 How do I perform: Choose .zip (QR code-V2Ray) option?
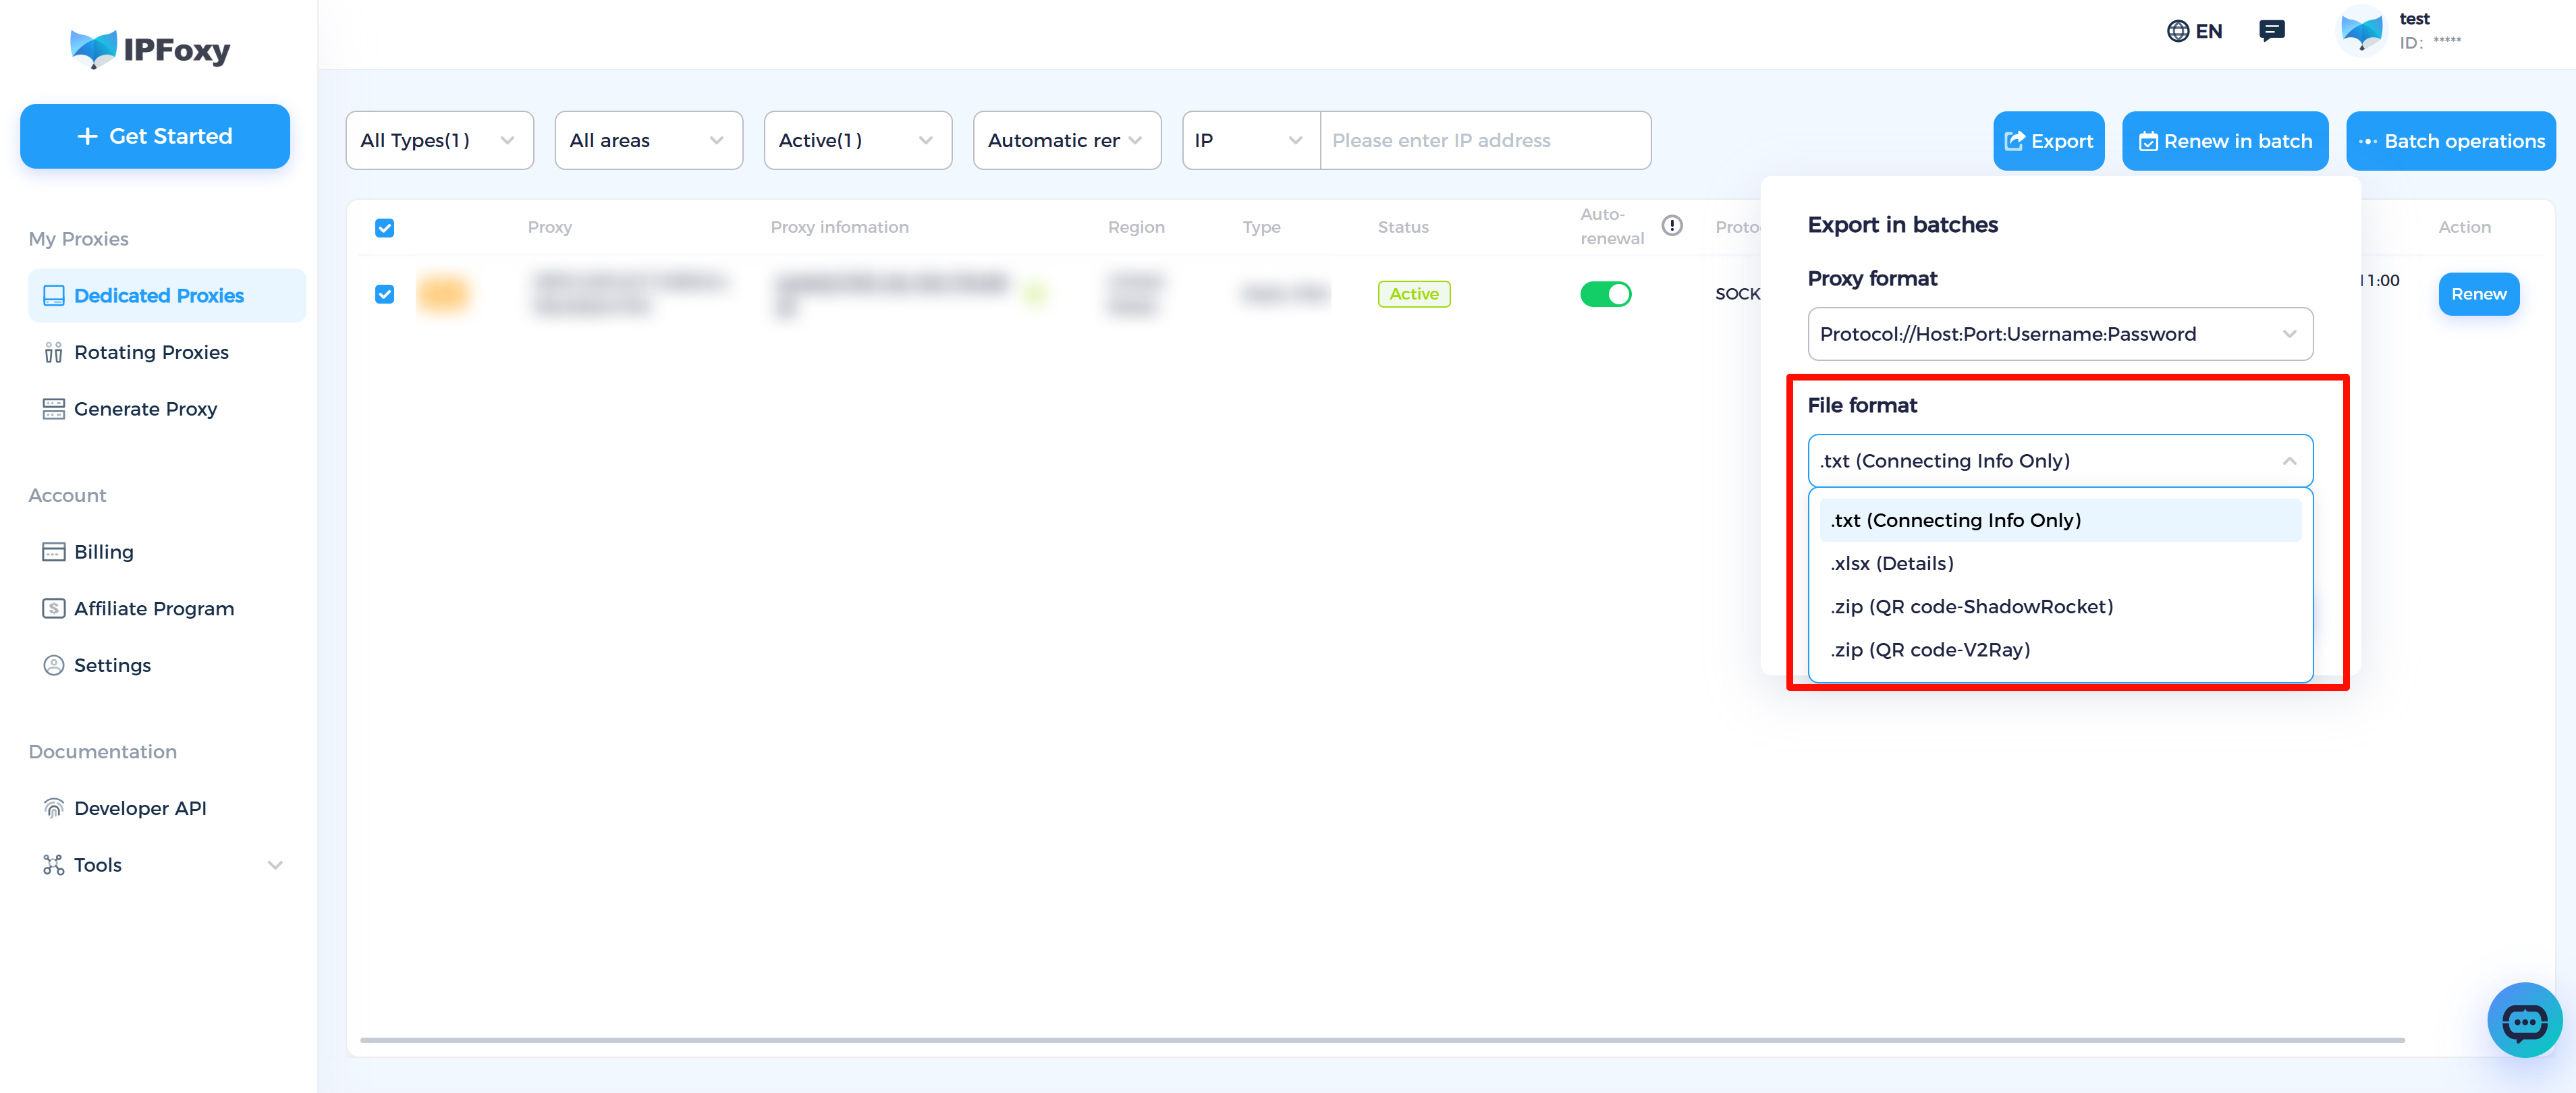pos(2059,650)
